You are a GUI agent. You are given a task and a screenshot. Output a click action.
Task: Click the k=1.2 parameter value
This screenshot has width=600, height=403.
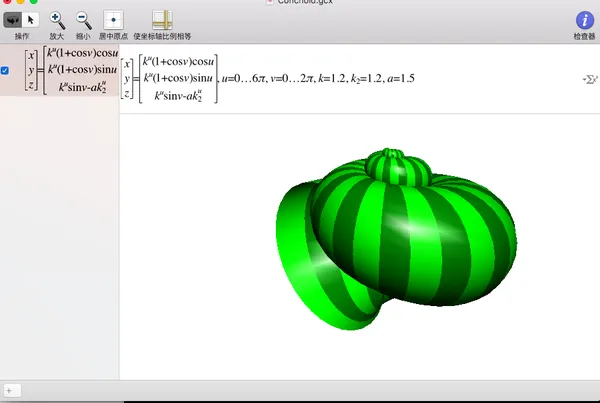(x=332, y=78)
